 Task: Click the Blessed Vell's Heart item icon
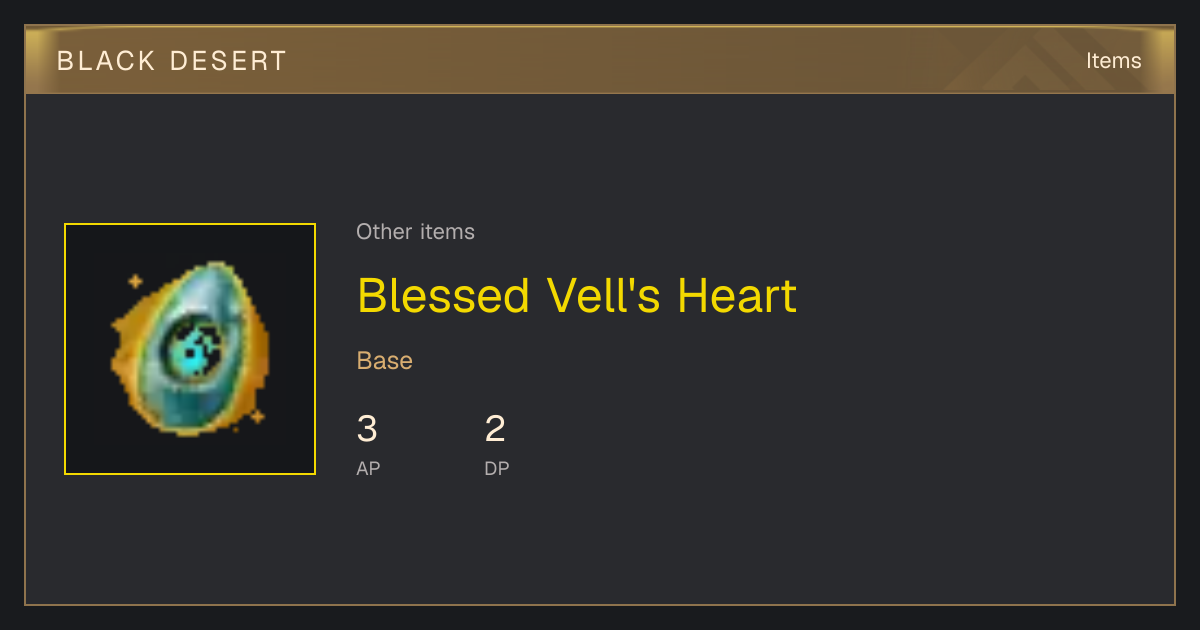190,349
